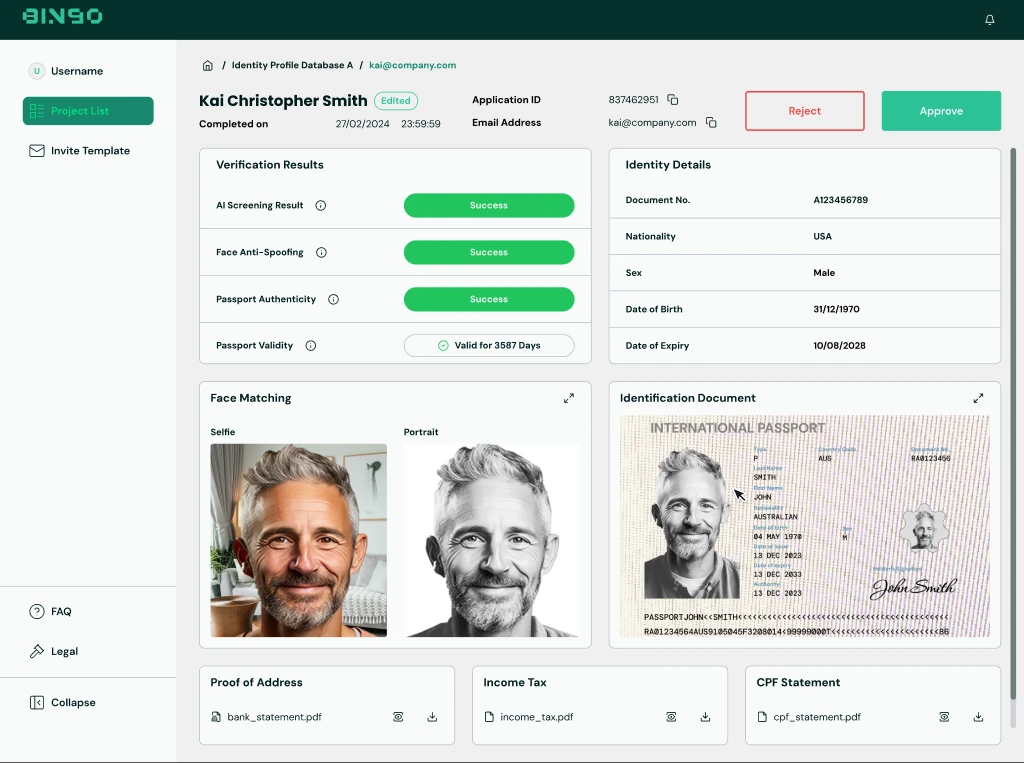Click the bank_statement.pdf file icon
The height and width of the screenshot is (763, 1024).
point(216,717)
